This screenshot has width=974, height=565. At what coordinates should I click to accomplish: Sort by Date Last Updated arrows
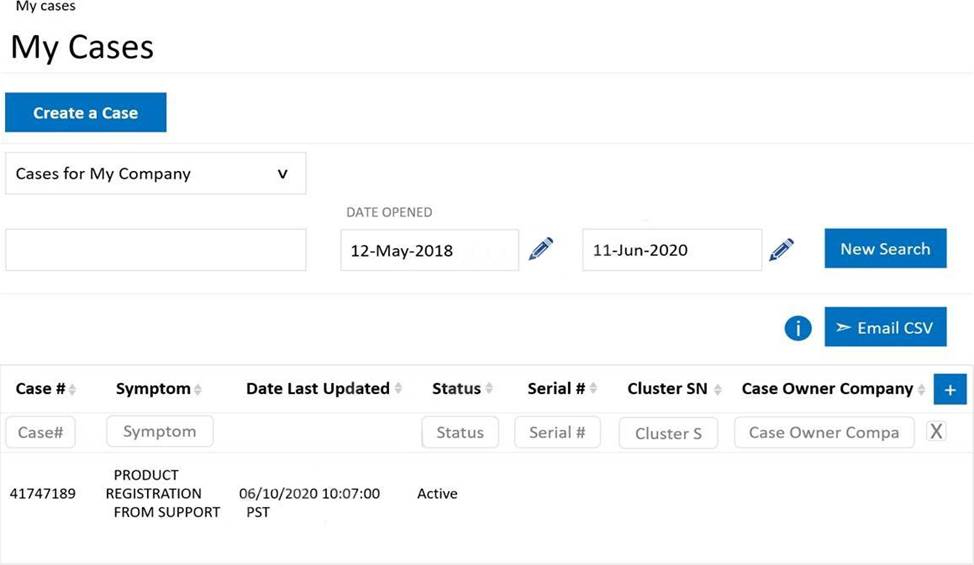tap(399, 389)
